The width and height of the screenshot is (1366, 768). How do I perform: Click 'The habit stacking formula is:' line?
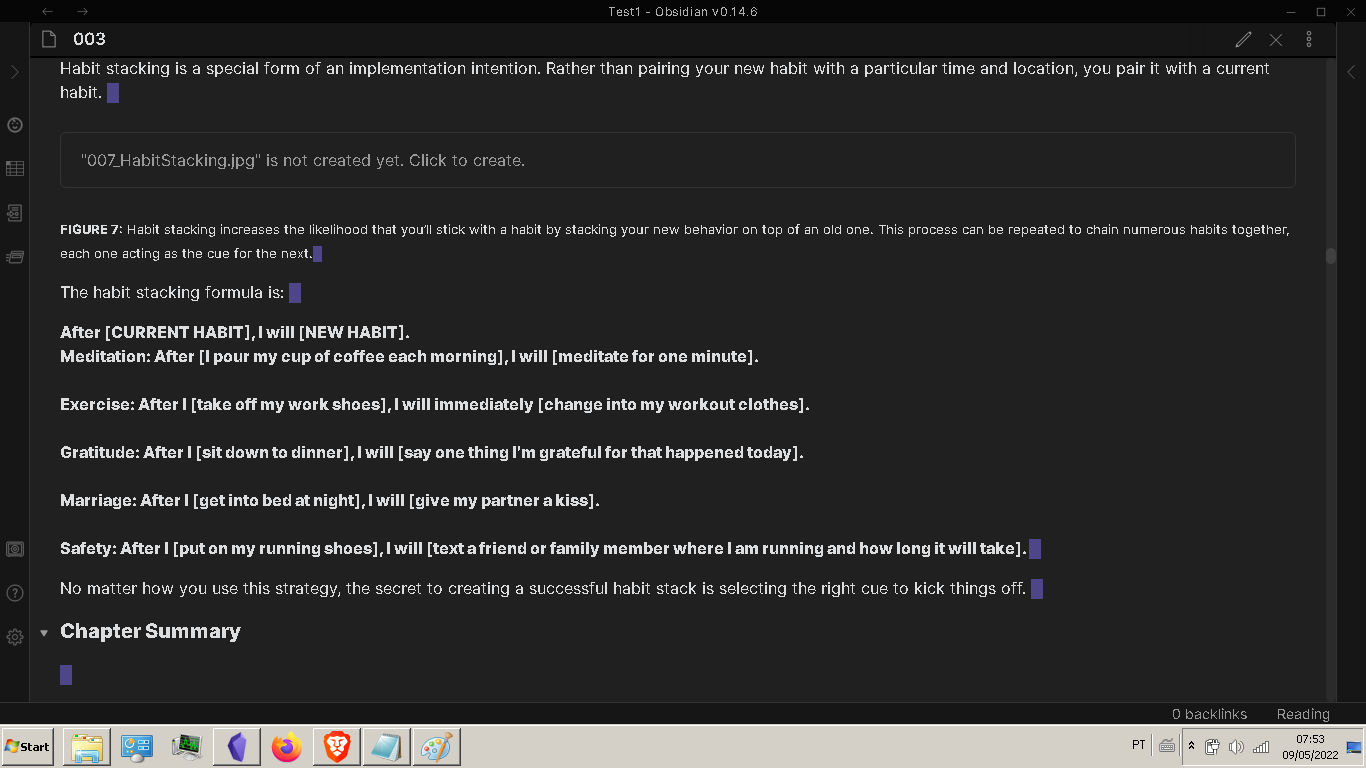(173, 293)
